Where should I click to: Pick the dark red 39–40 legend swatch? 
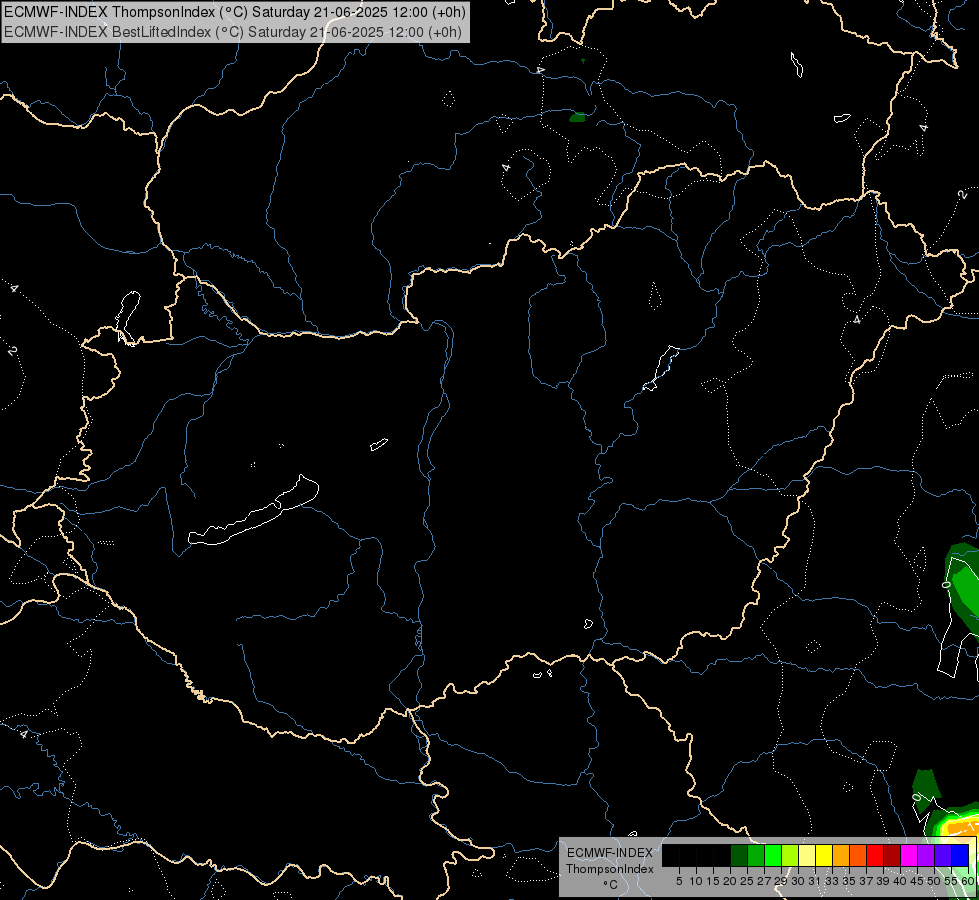[892, 855]
